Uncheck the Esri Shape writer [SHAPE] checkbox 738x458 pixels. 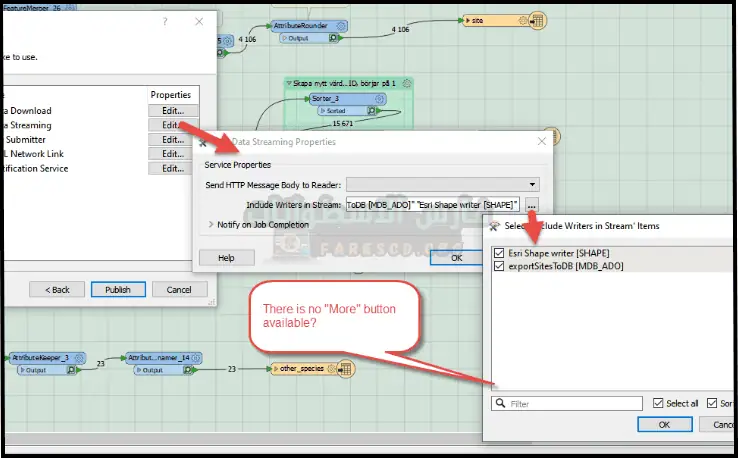[501, 252]
